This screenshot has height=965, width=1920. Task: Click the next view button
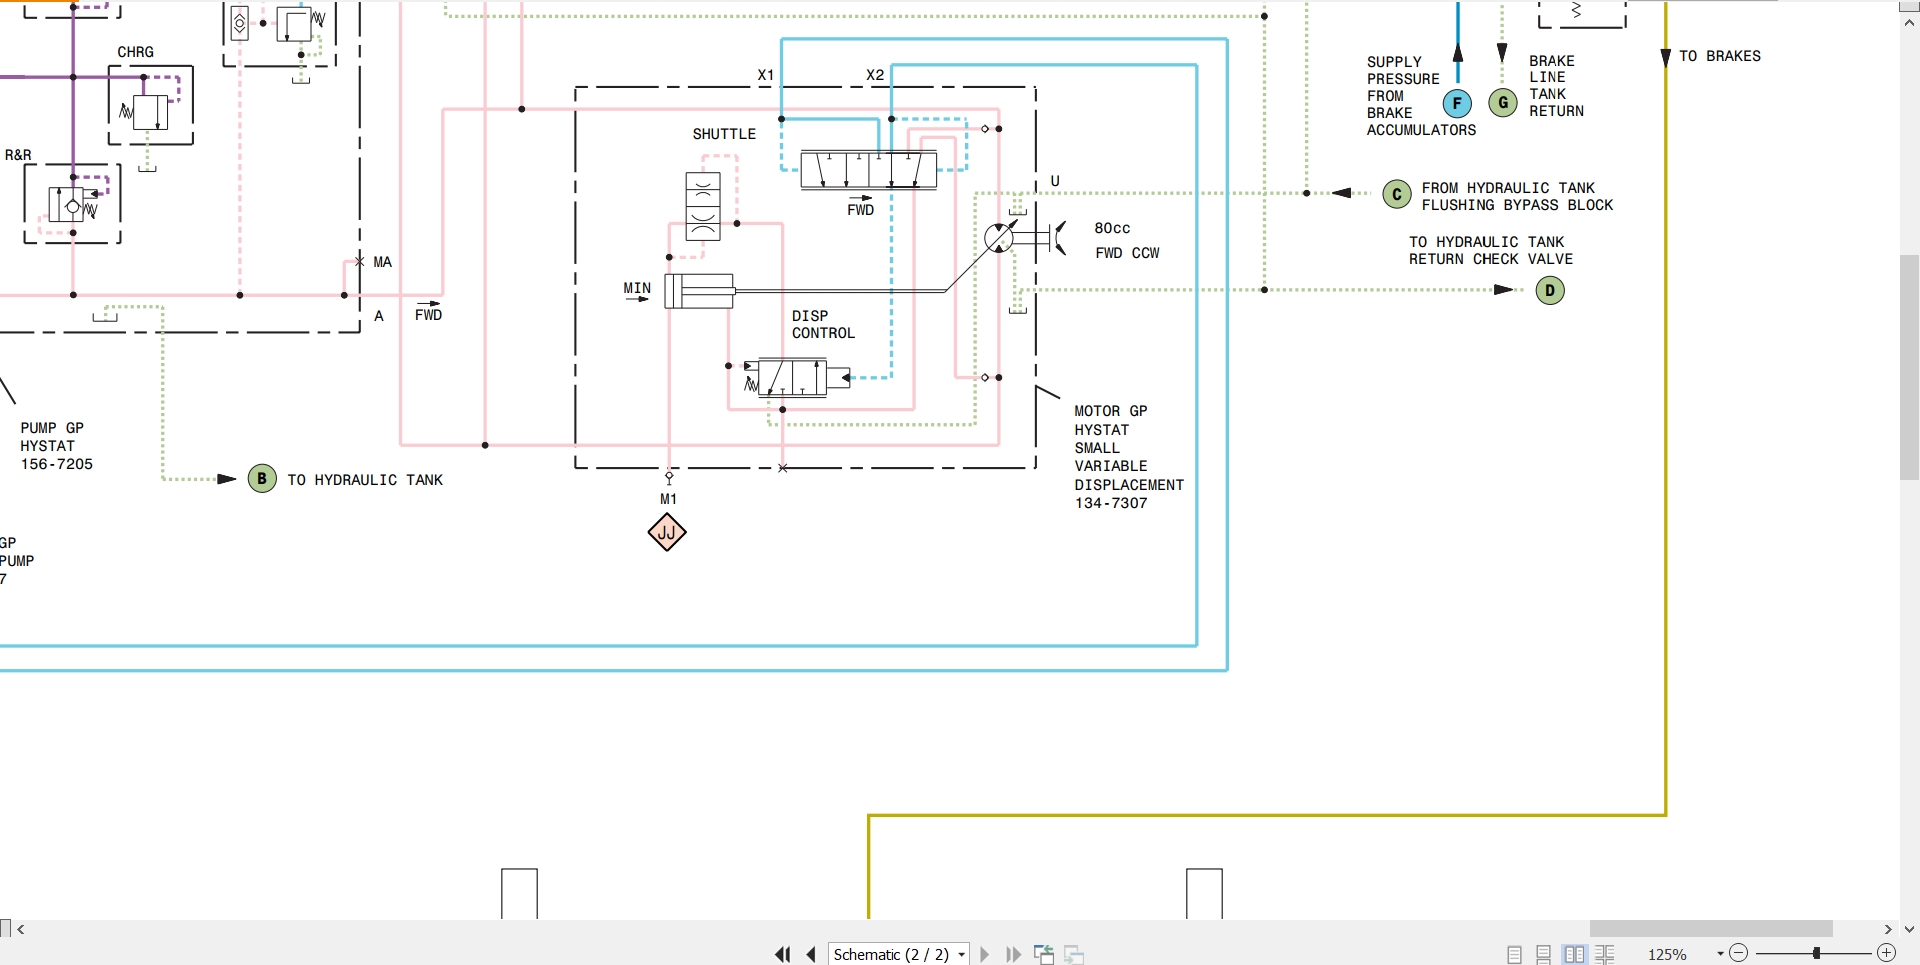point(1074,954)
